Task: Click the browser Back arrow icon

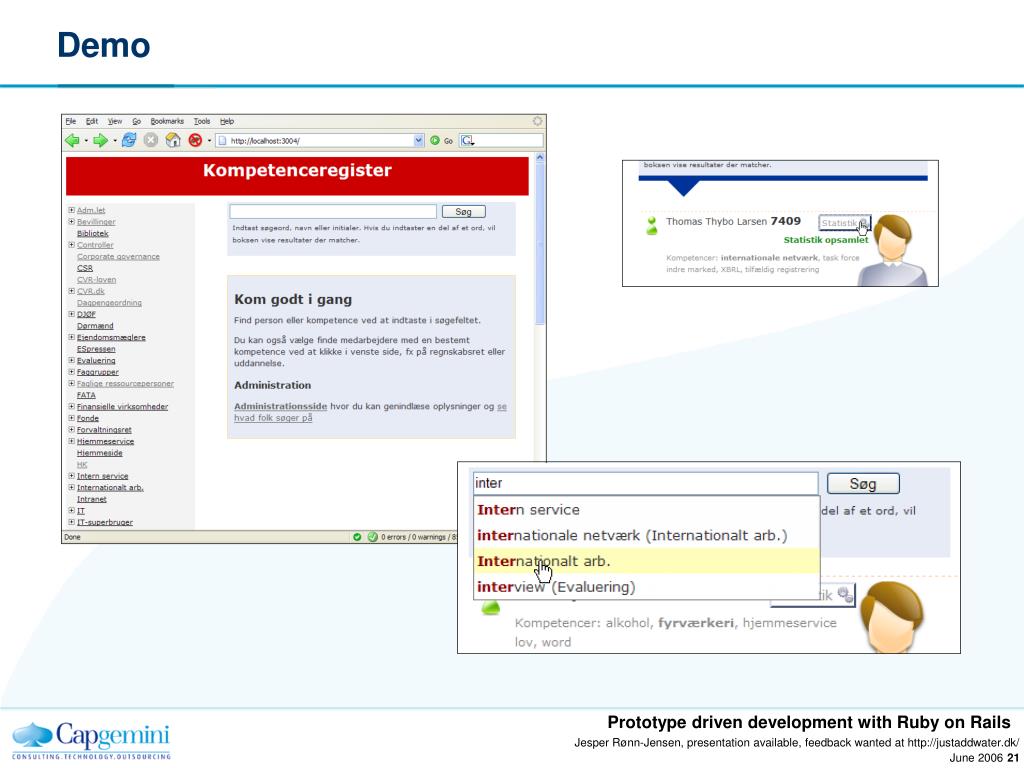Action: click(72, 140)
